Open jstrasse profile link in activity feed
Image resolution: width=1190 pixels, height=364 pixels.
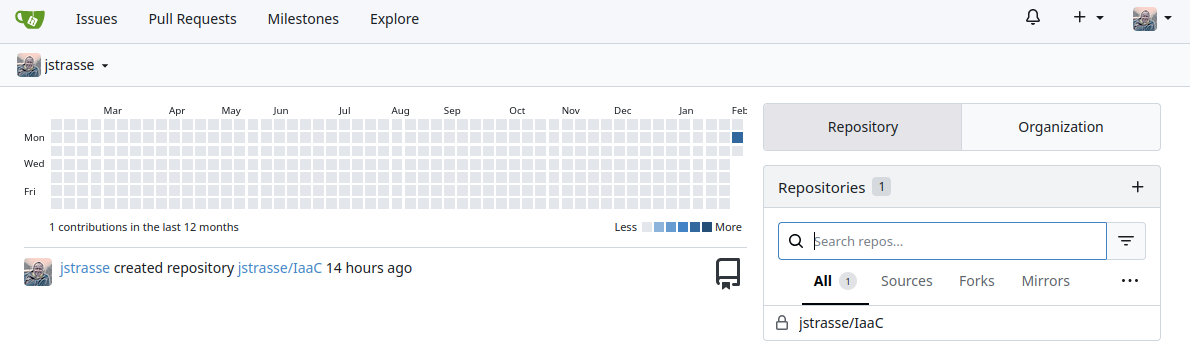(x=85, y=268)
